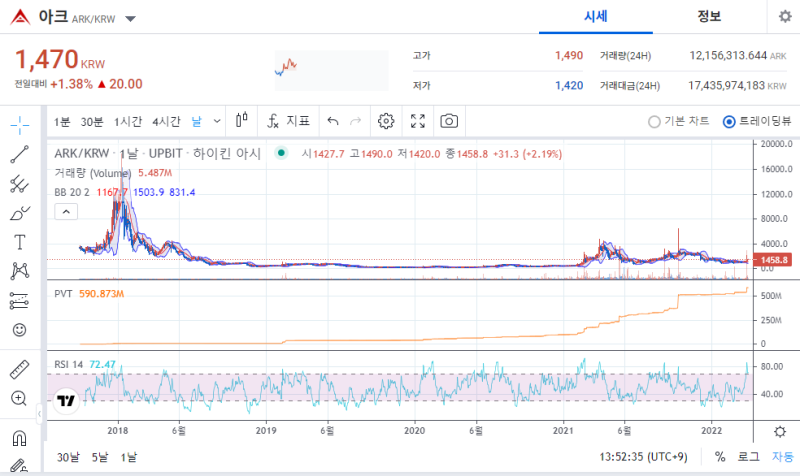
Task: Collapse the indicator legend arrow
Action: pos(66,211)
